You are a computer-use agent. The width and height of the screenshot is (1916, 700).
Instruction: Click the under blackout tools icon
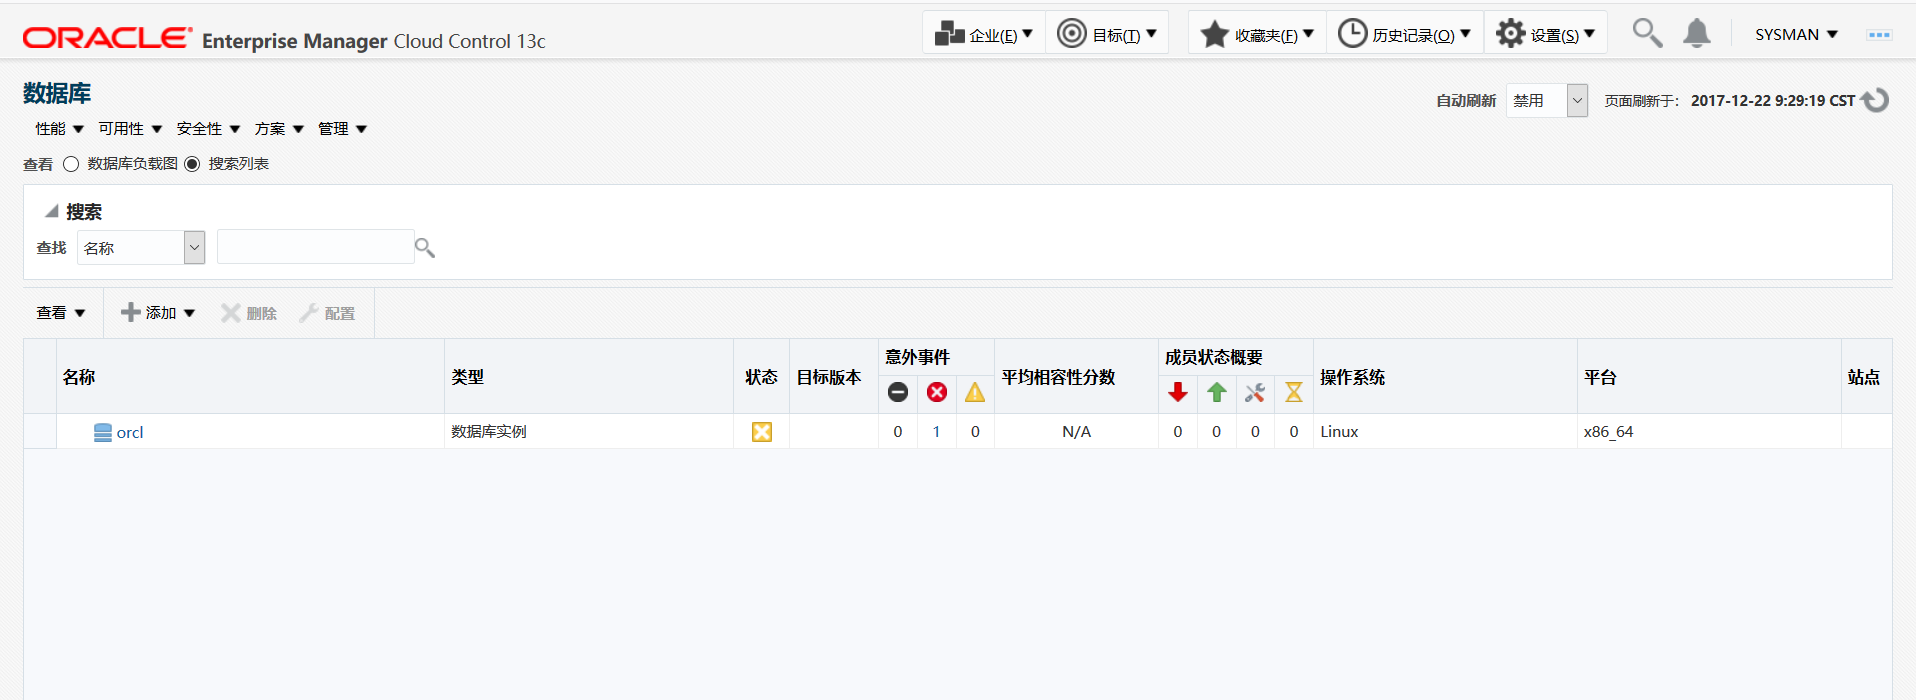pyautogui.click(x=1255, y=392)
